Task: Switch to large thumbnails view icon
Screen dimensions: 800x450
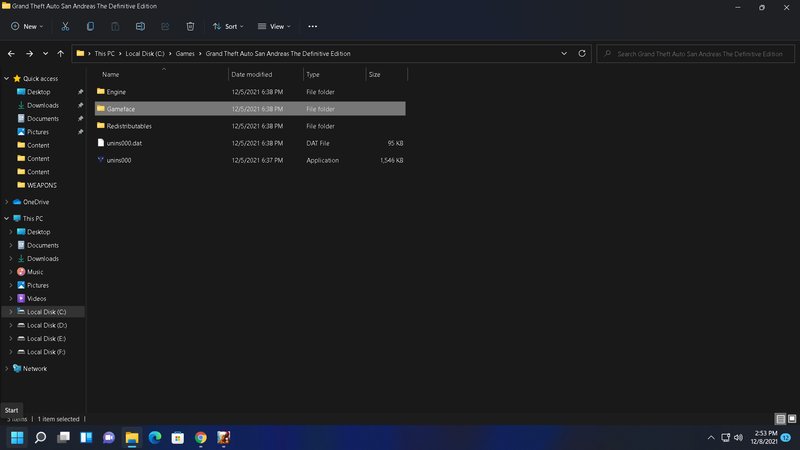Action: coord(792,419)
